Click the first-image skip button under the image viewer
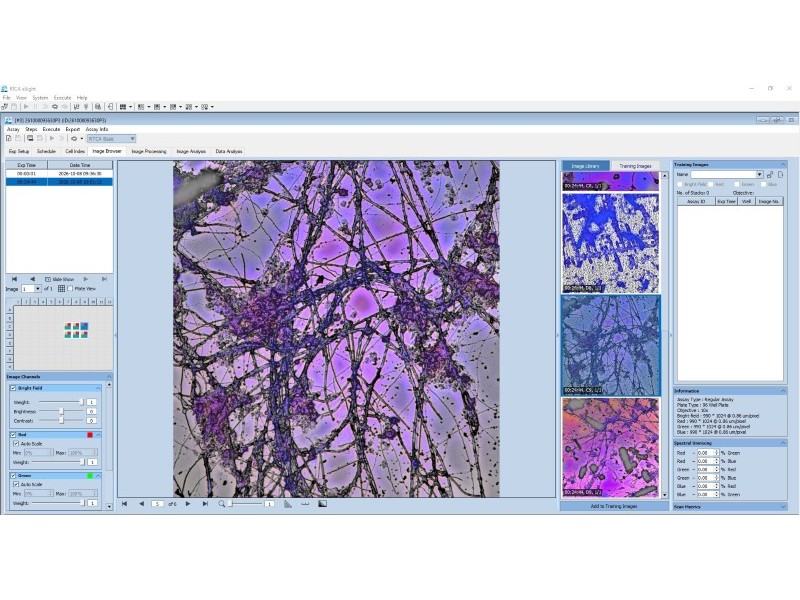The image size is (800, 600). tap(124, 504)
